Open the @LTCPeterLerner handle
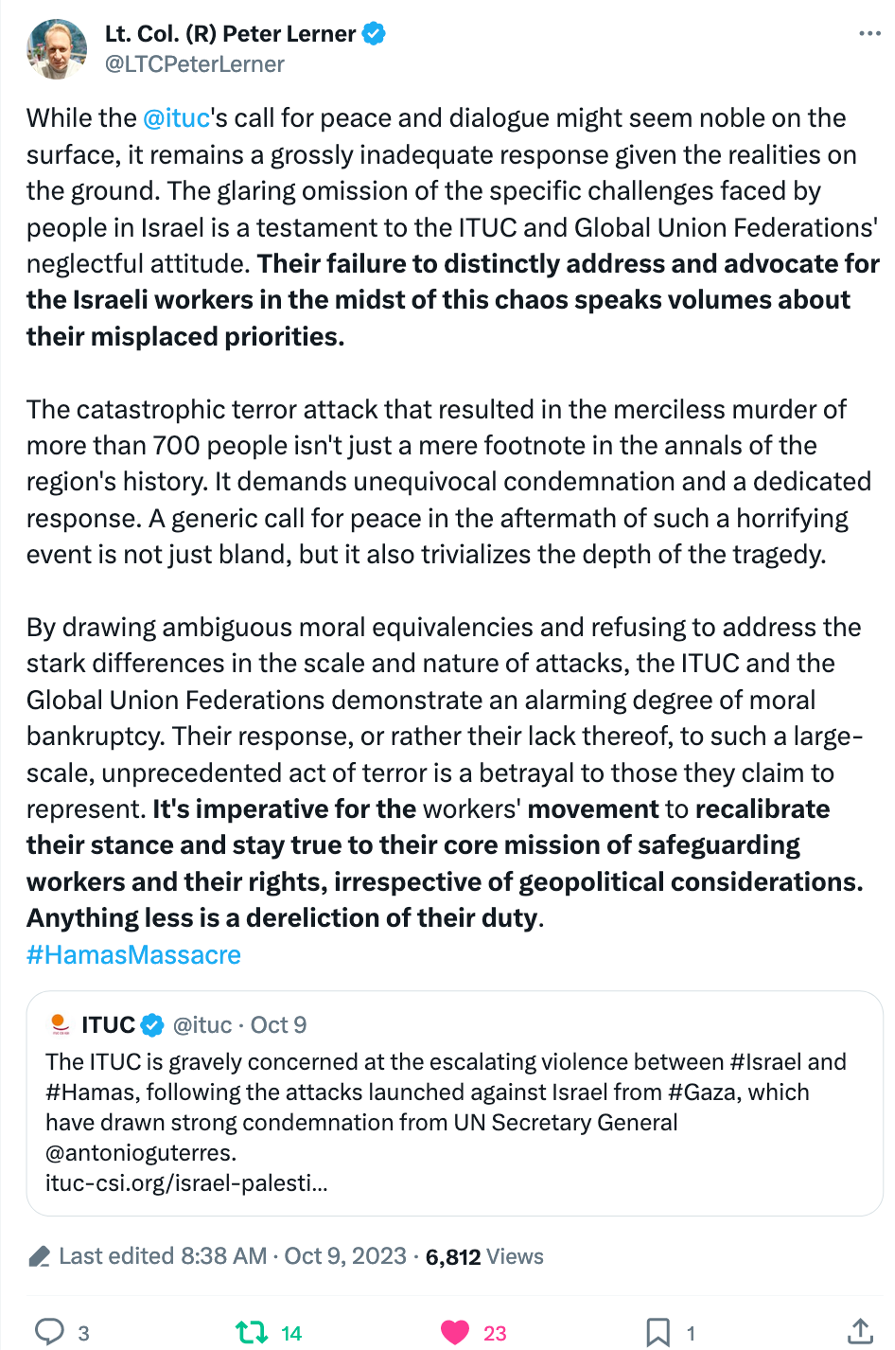Image resolution: width=895 pixels, height=1350 pixels. click(194, 64)
